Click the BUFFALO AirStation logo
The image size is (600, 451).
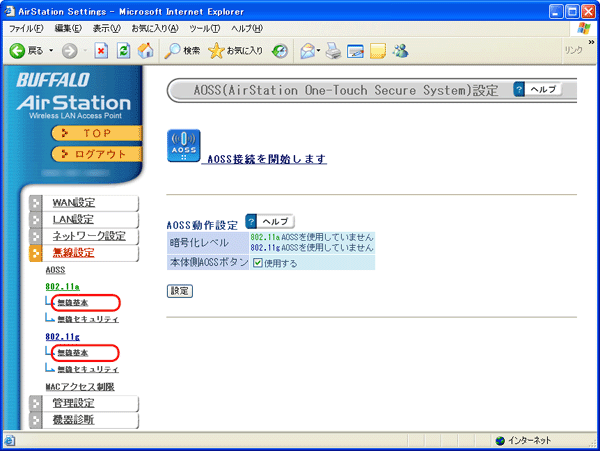73,96
